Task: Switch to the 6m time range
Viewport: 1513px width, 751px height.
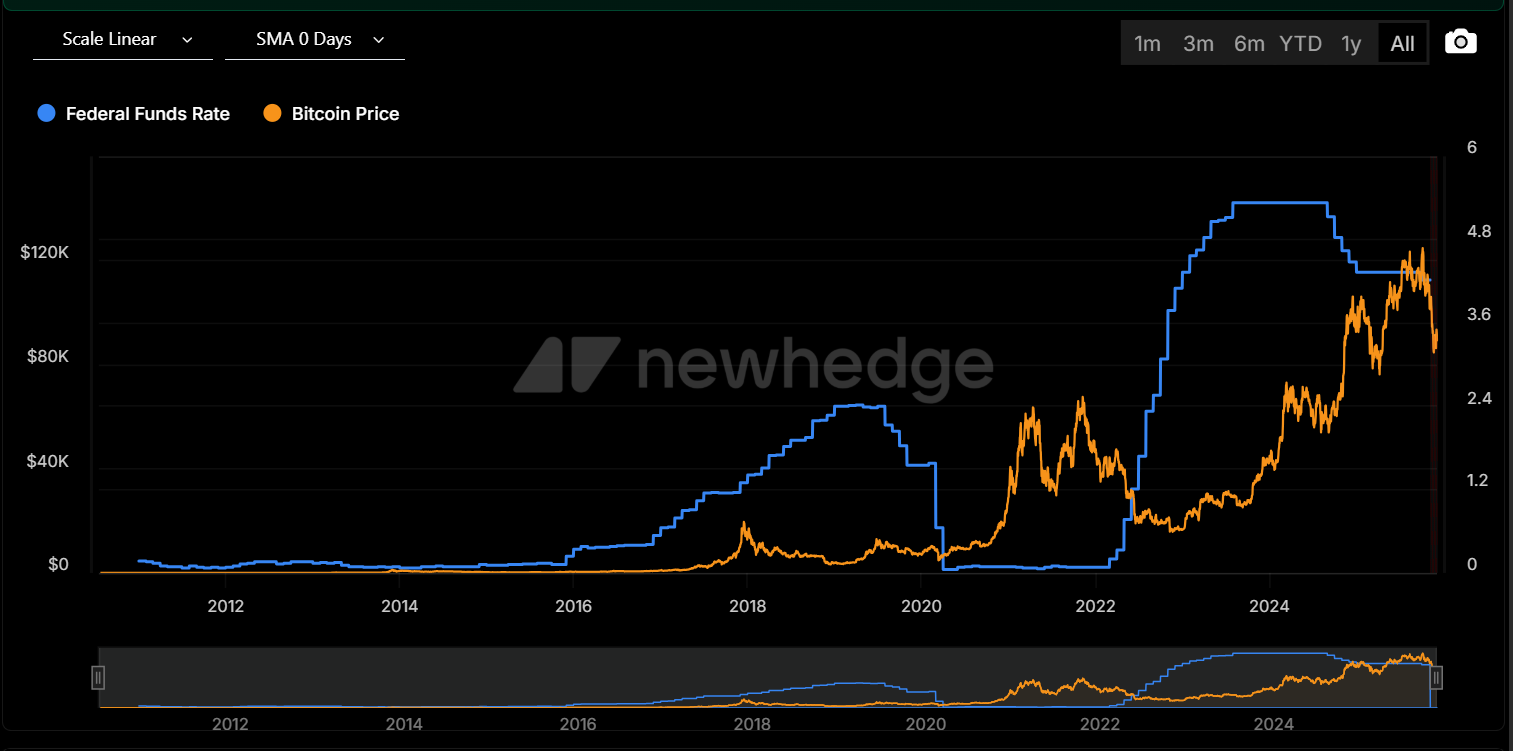Action: tap(1249, 44)
